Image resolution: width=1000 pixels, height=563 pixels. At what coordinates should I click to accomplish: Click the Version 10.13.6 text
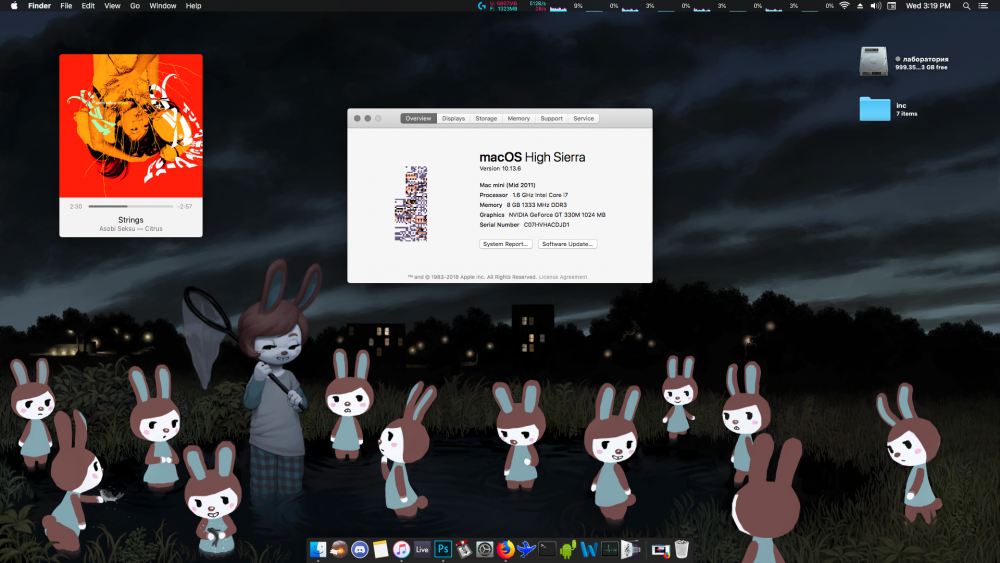pyautogui.click(x=500, y=169)
